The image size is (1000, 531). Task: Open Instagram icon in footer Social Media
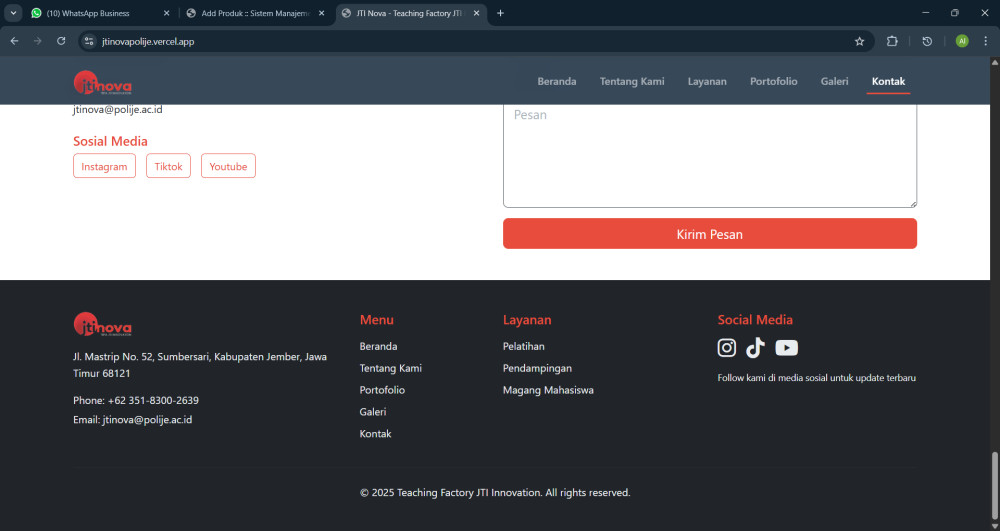pos(727,348)
